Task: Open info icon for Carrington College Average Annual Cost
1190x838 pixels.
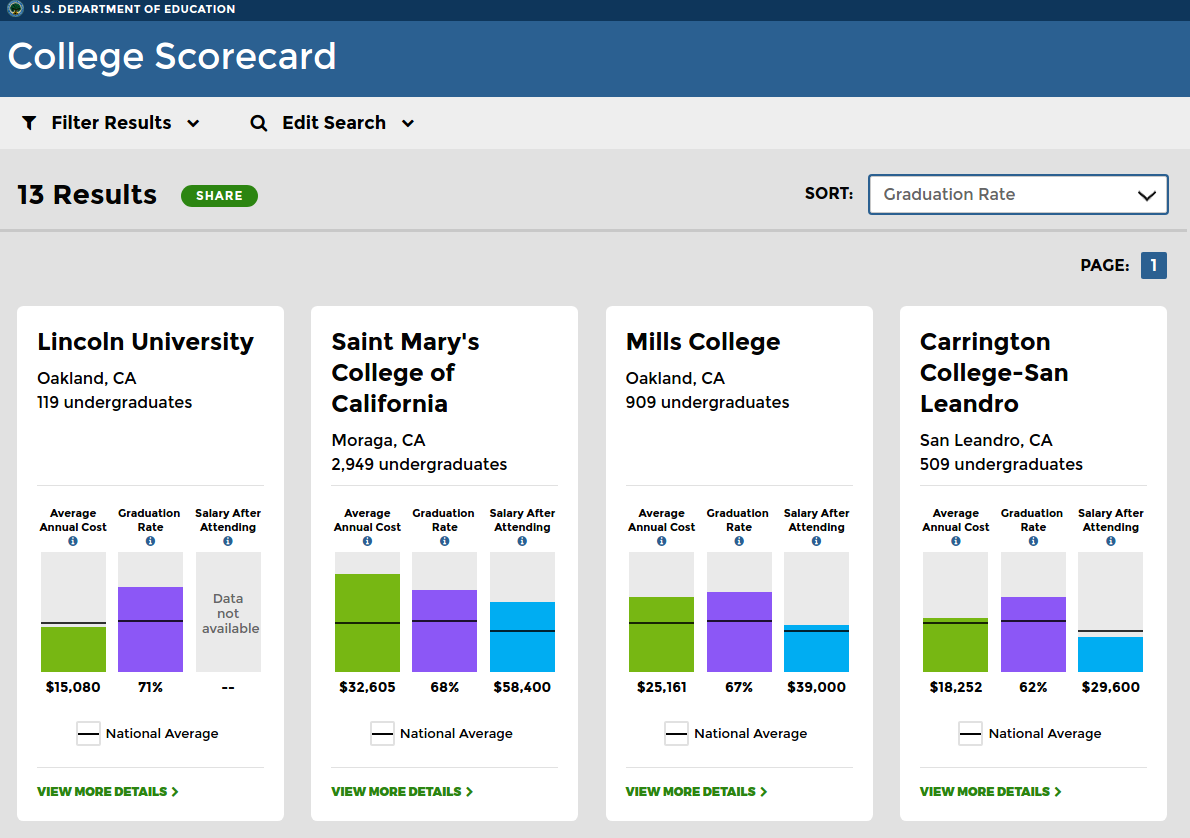Action: [955, 541]
